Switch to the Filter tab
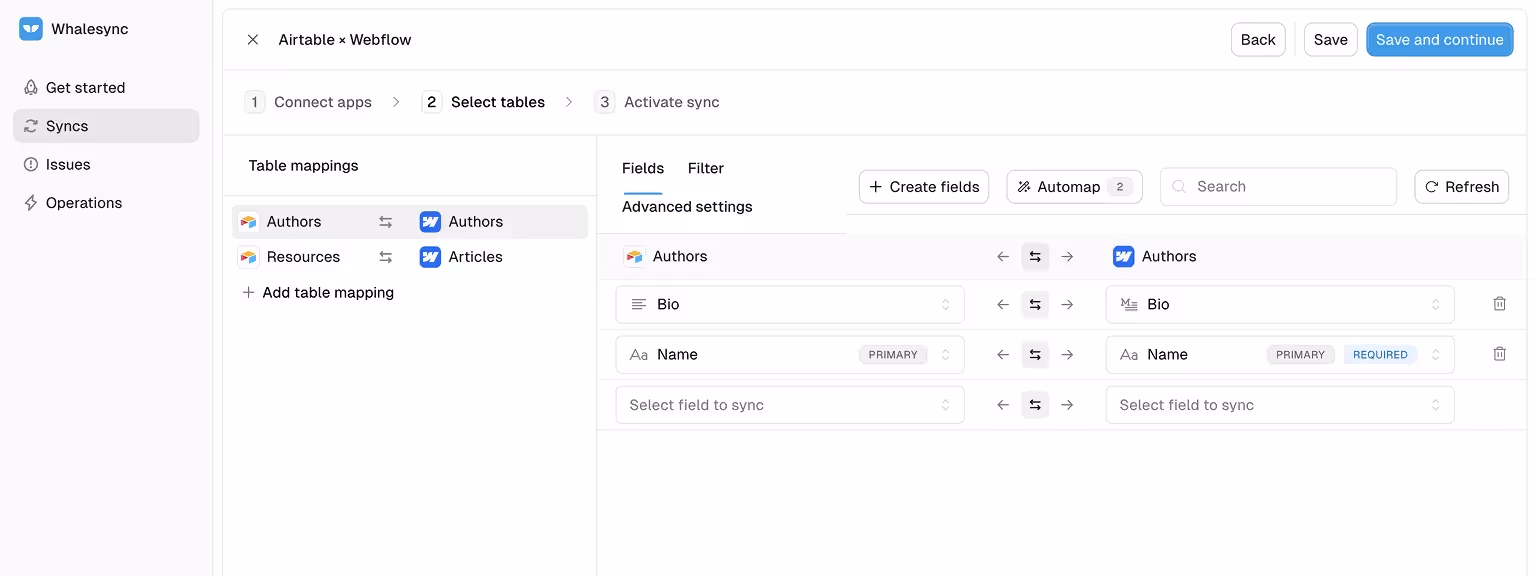1536x576 pixels. pyautogui.click(x=705, y=168)
